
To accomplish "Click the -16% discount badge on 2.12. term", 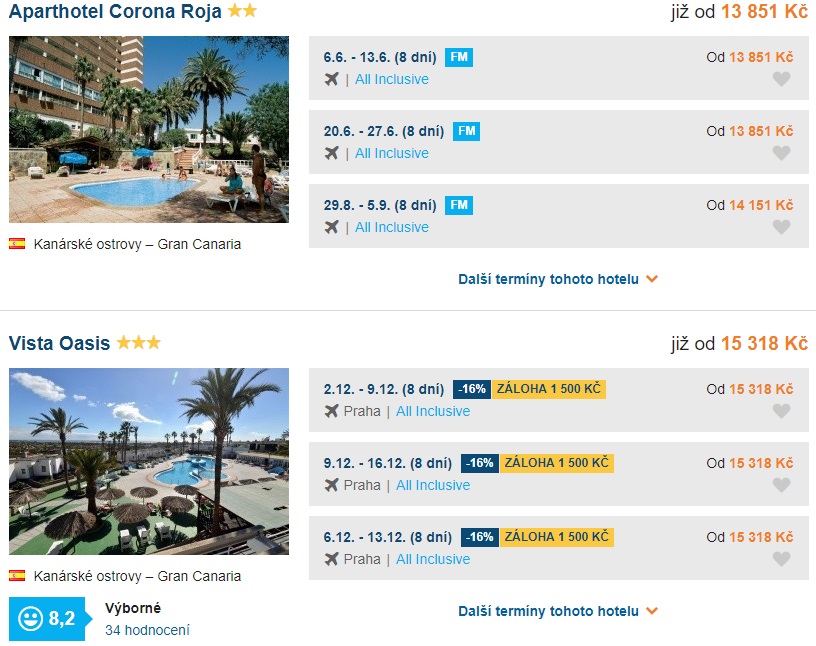I will point(471,389).
